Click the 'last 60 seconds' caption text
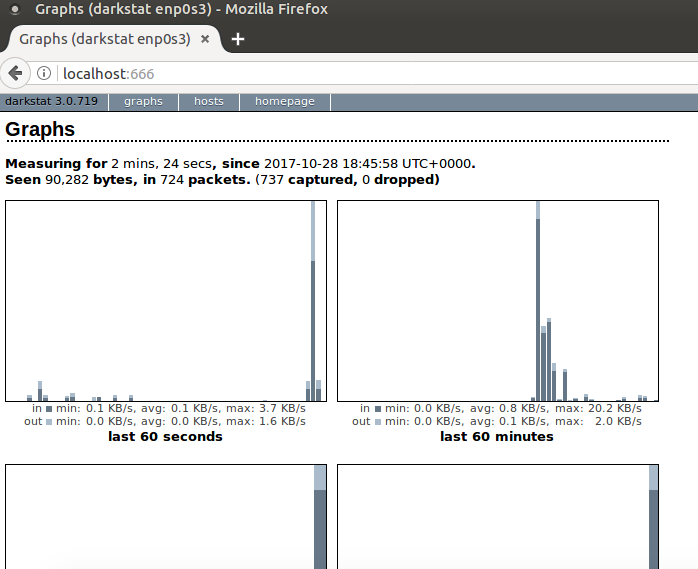This screenshot has width=698, height=569. click(x=165, y=437)
